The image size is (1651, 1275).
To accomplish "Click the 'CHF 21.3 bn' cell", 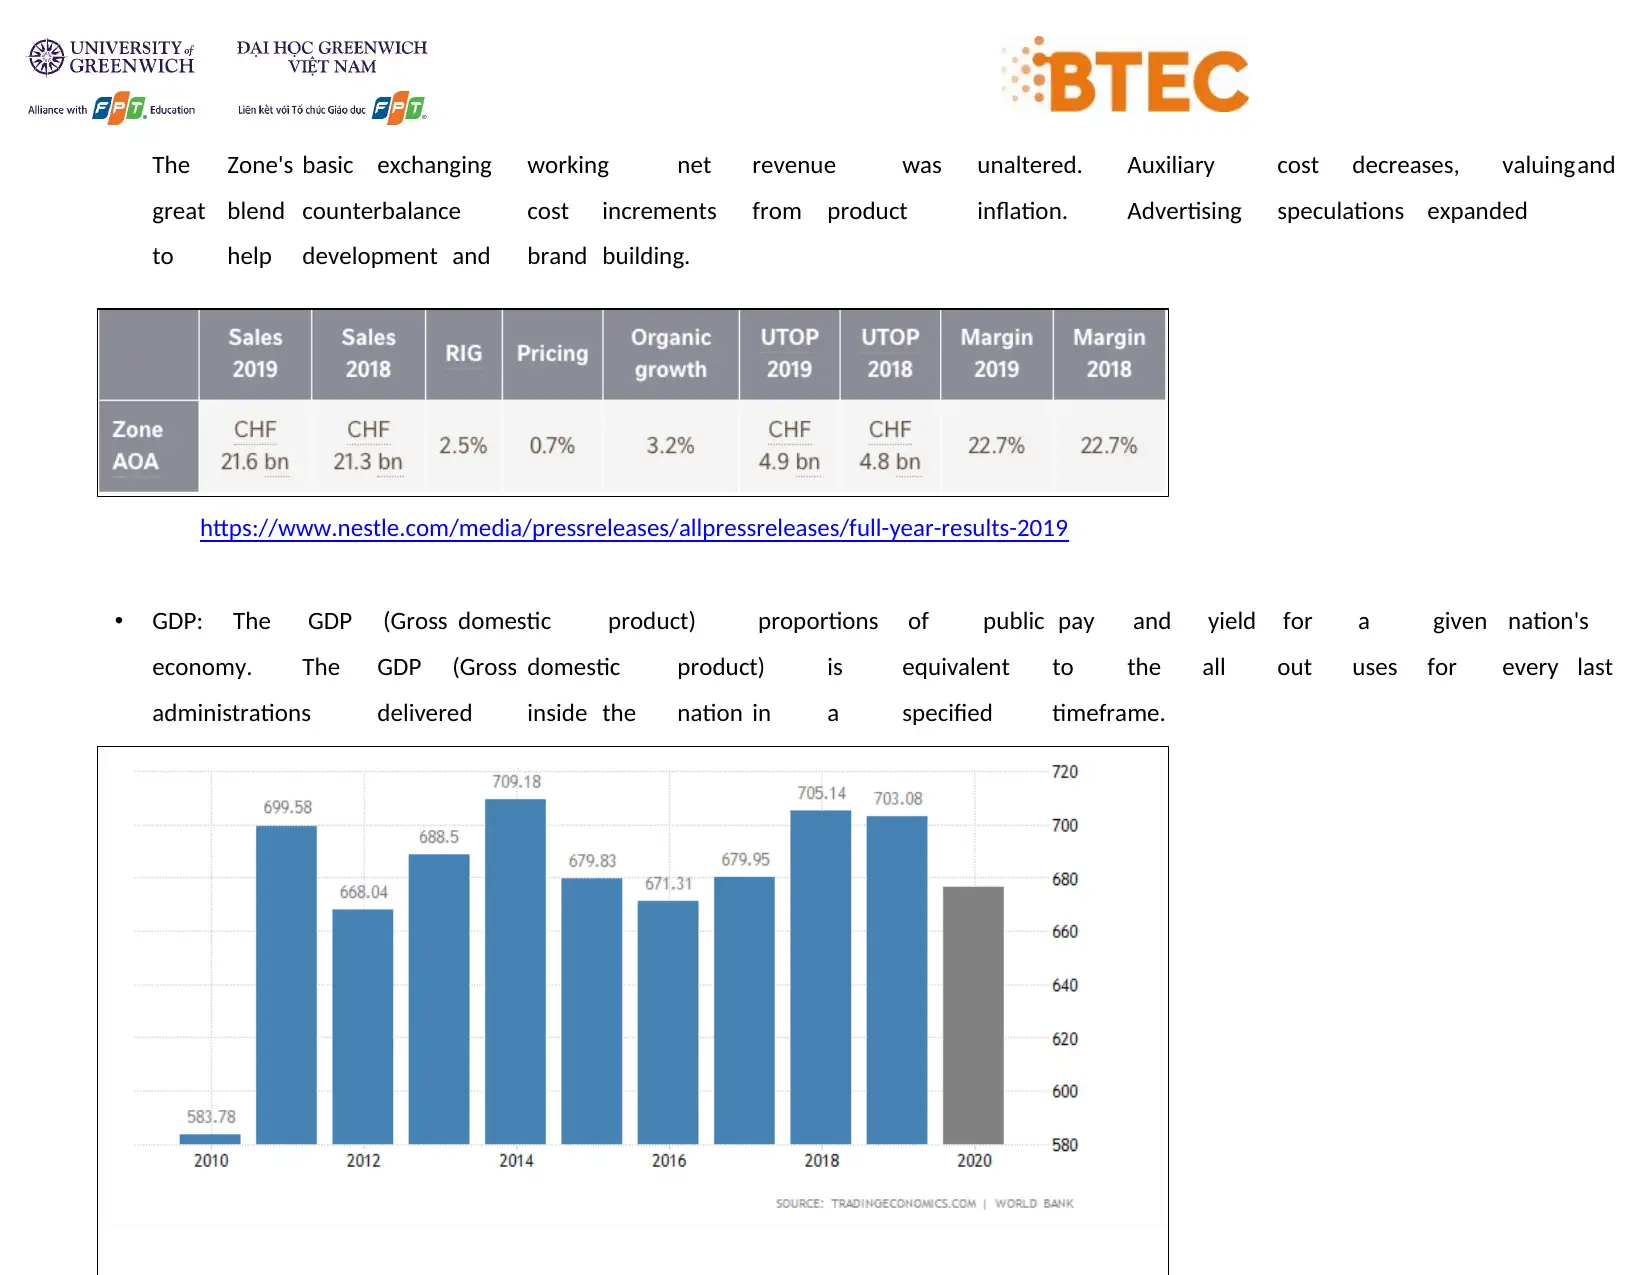I will click(368, 446).
